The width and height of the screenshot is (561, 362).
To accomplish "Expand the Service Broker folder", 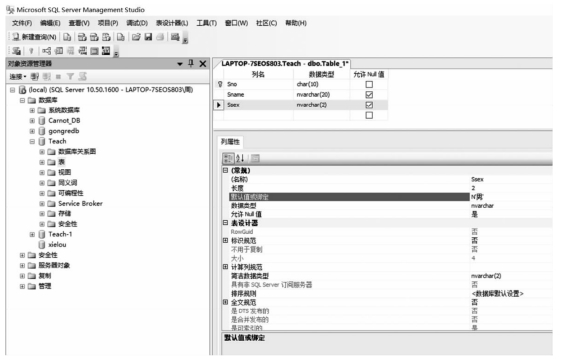I will point(42,204).
